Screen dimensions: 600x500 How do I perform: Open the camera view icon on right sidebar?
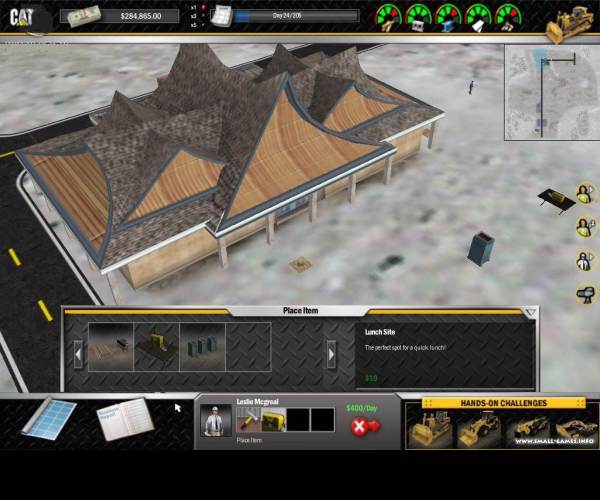click(x=586, y=294)
